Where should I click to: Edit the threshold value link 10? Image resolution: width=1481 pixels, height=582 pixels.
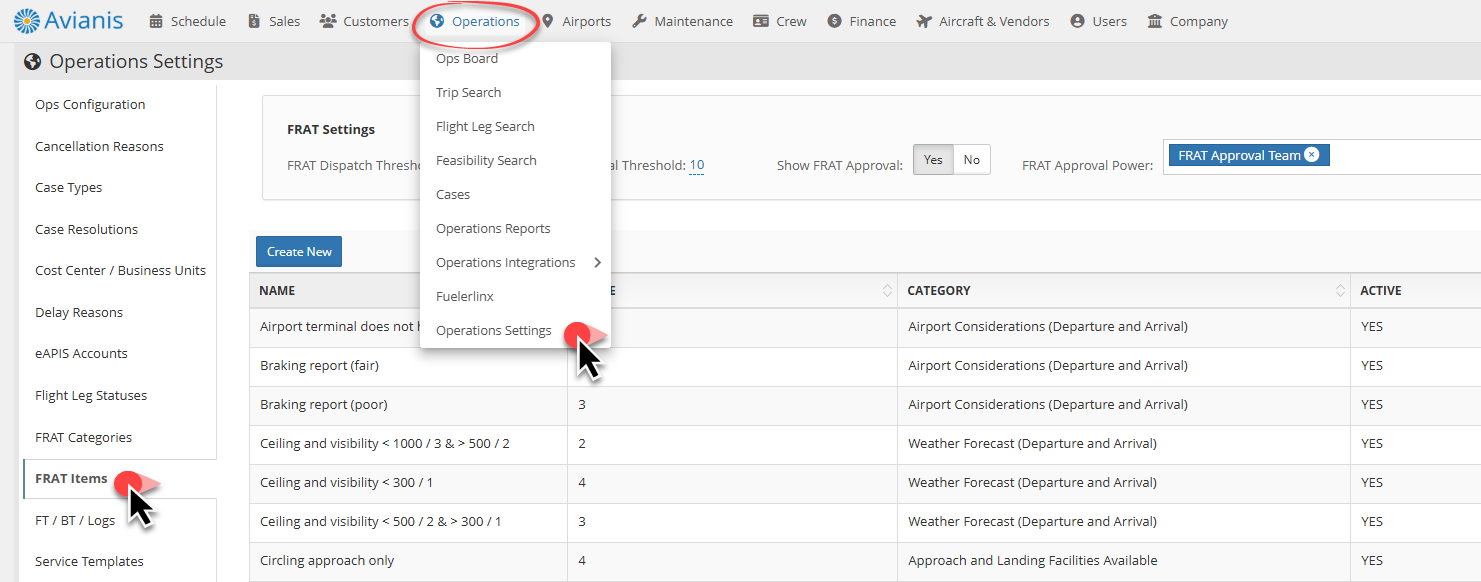point(696,166)
